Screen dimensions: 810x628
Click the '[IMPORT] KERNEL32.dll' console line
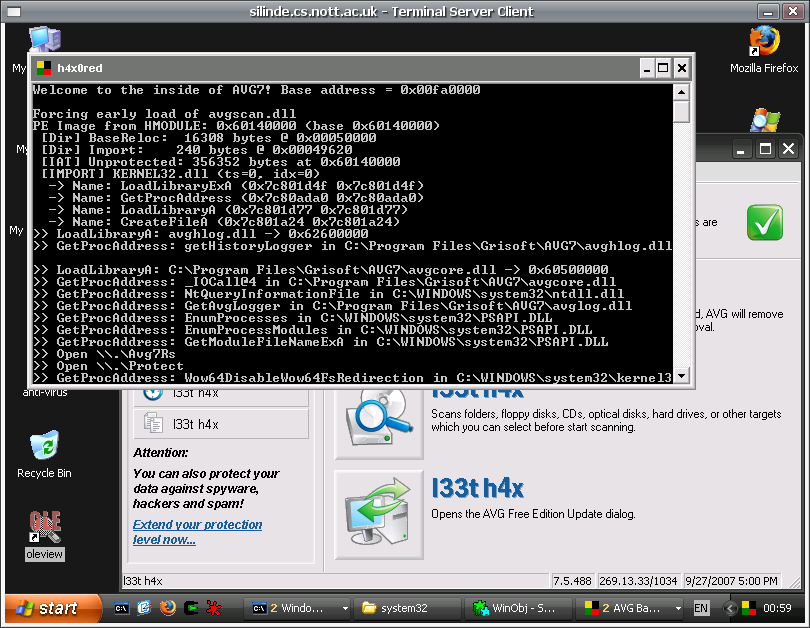click(180, 174)
